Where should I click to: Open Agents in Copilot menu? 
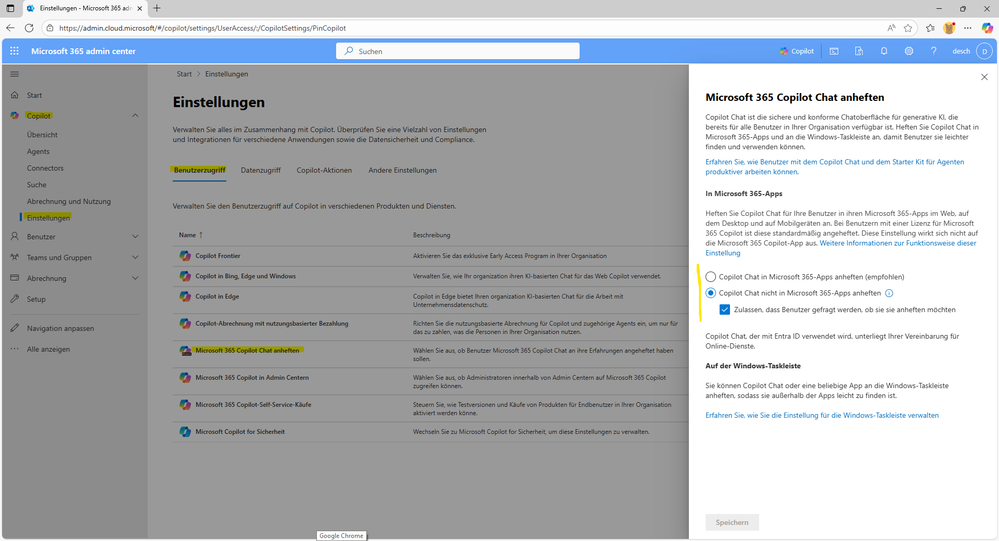[x=38, y=151]
